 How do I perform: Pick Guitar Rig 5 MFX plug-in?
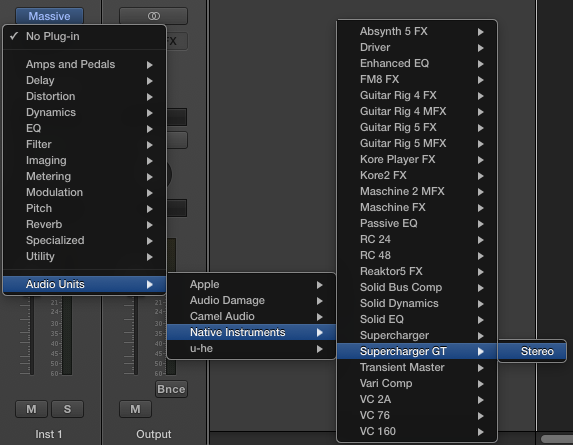[x=417, y=144]
